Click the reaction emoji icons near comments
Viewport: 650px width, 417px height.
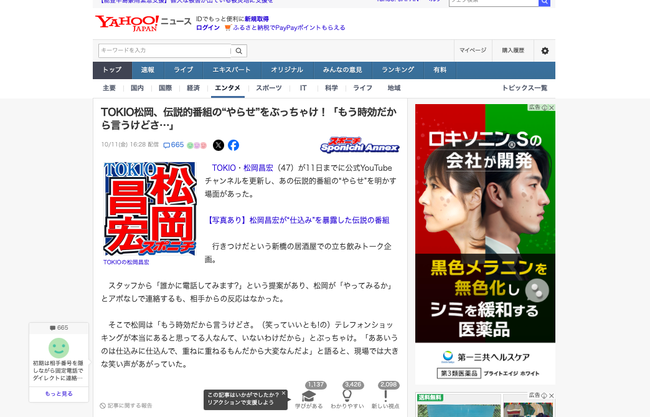coord(196,145)
